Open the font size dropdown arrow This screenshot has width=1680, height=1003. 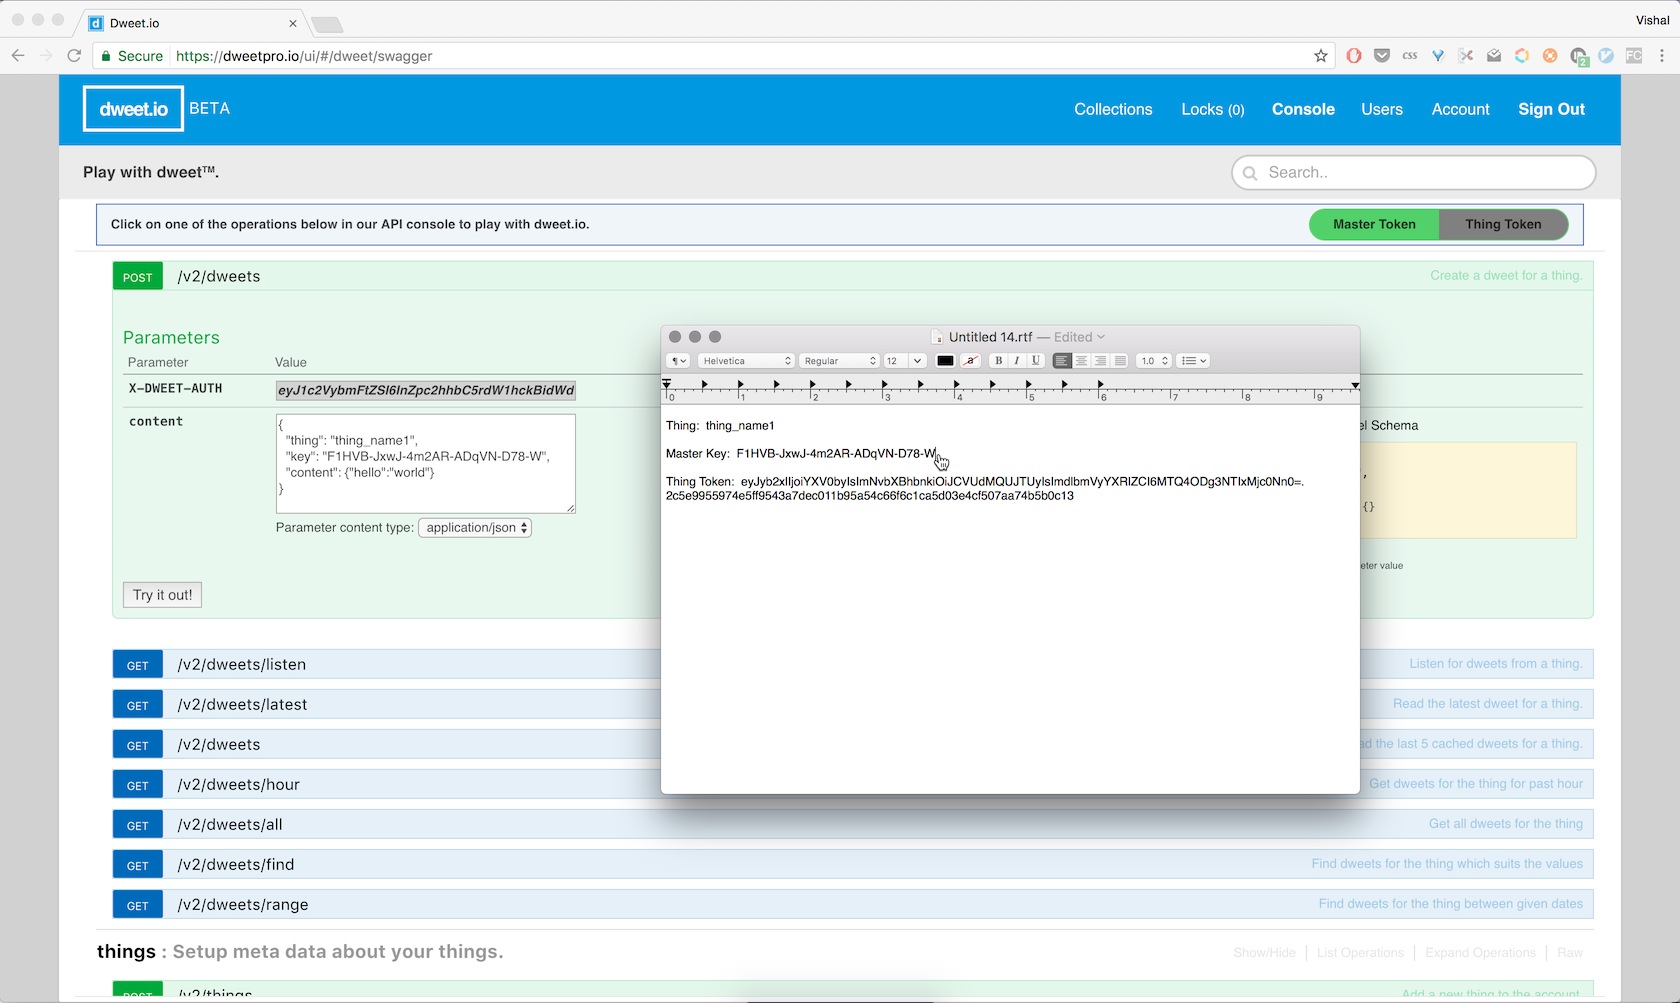pyautogui.click(x=917, y=361)
